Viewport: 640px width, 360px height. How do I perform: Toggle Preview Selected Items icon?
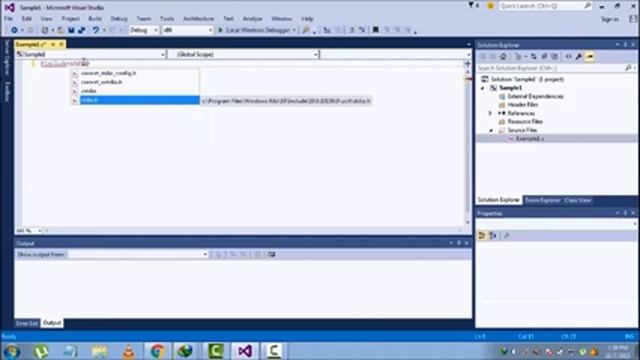click(x=590, y=57)
